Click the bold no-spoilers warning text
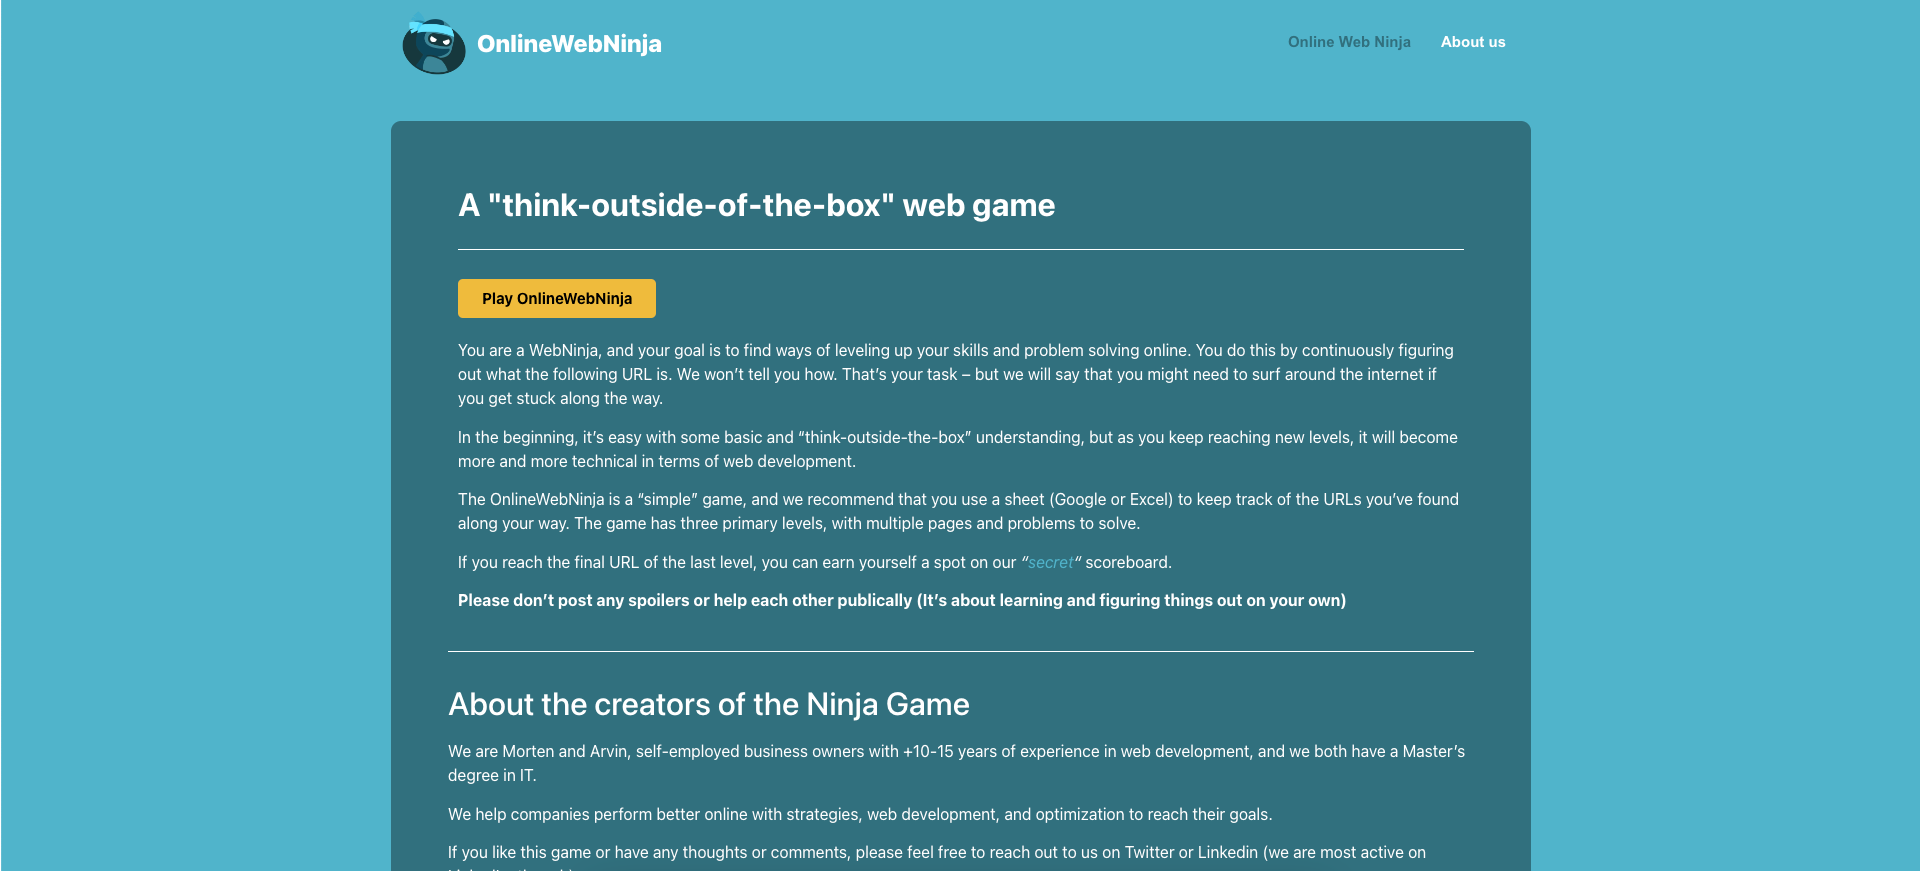 (x=901, y=601)
